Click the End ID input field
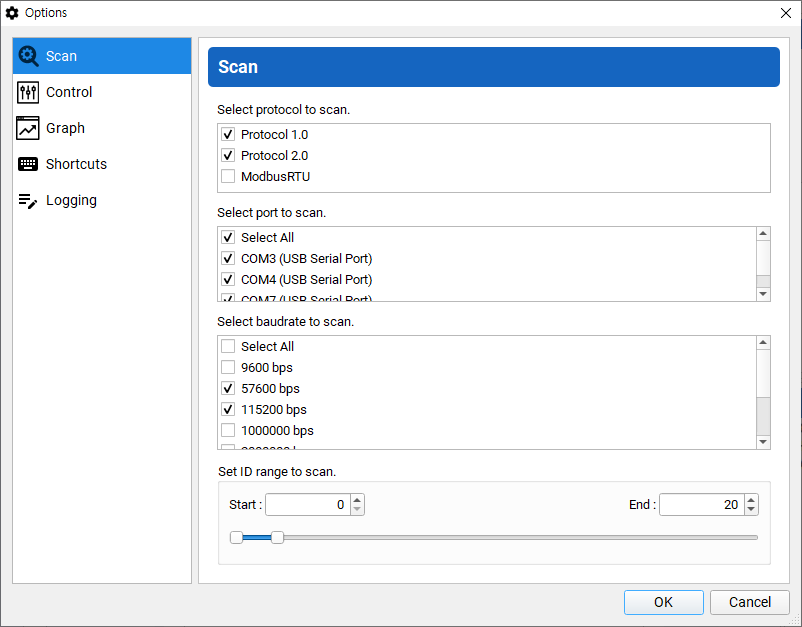The height and width of the screenshot is (627, 802). coord(702,505)
